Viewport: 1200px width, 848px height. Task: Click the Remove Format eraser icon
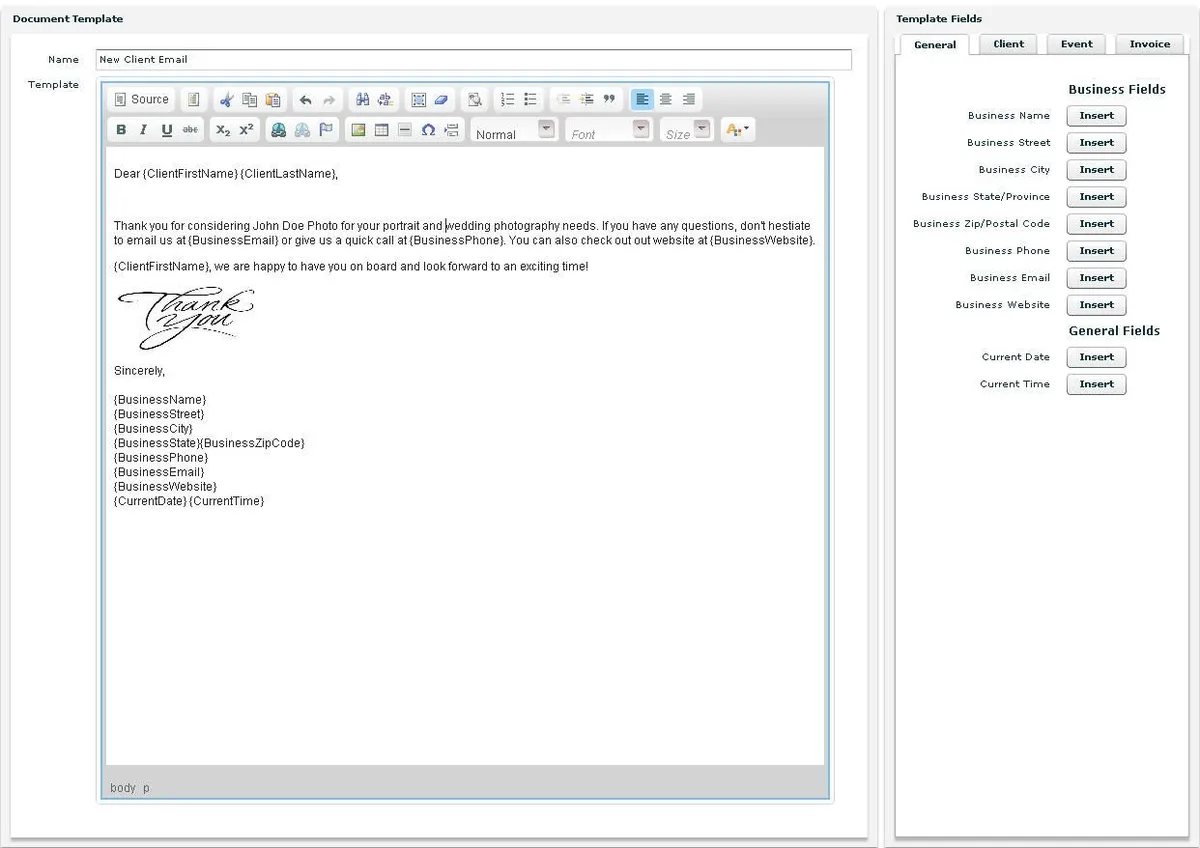pyautogui.click(x=442, y=100)
